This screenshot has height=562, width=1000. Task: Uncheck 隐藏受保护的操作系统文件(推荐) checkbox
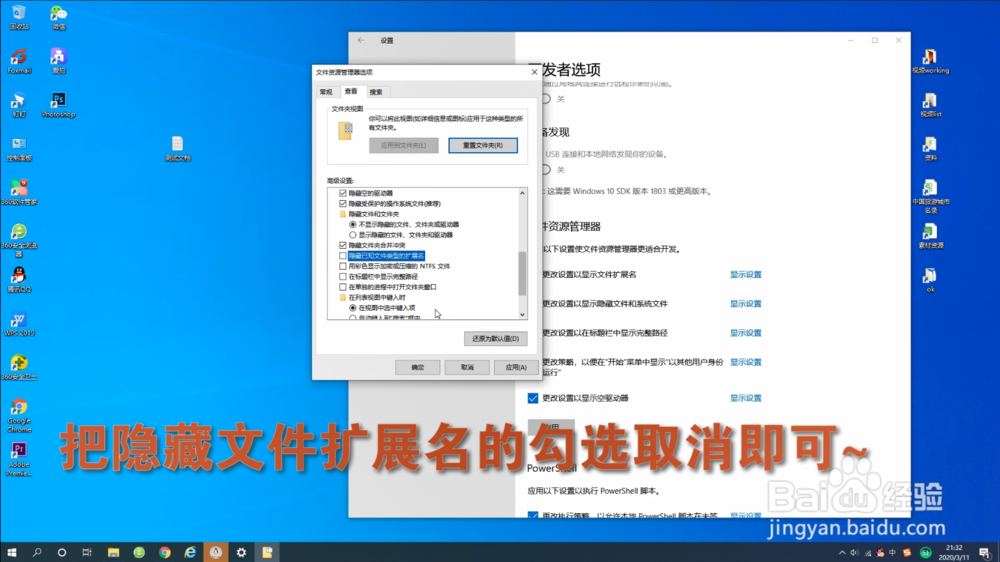click(342, 203)
